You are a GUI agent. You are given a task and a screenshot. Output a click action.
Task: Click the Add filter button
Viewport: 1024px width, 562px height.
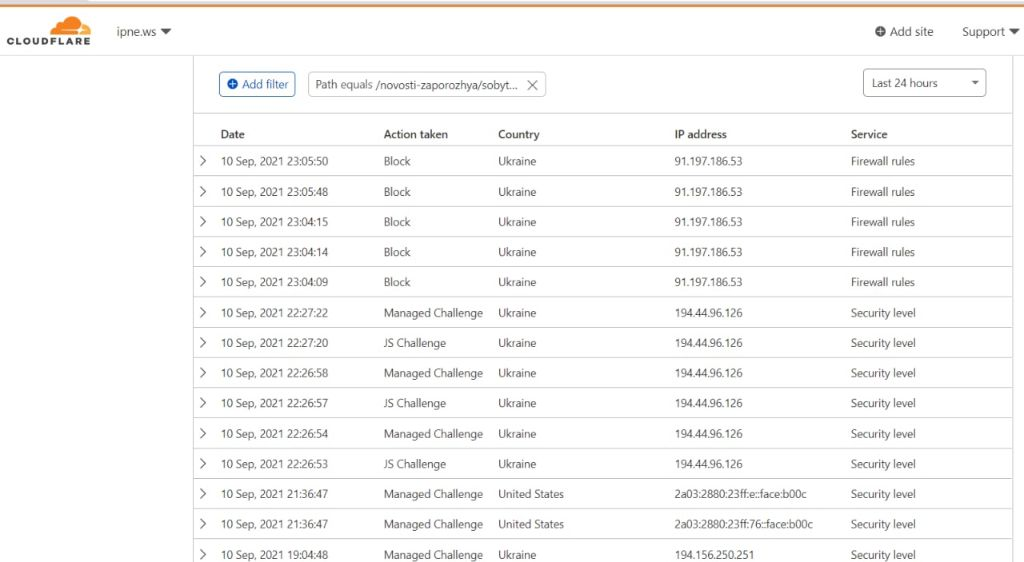tap(257, 84)
